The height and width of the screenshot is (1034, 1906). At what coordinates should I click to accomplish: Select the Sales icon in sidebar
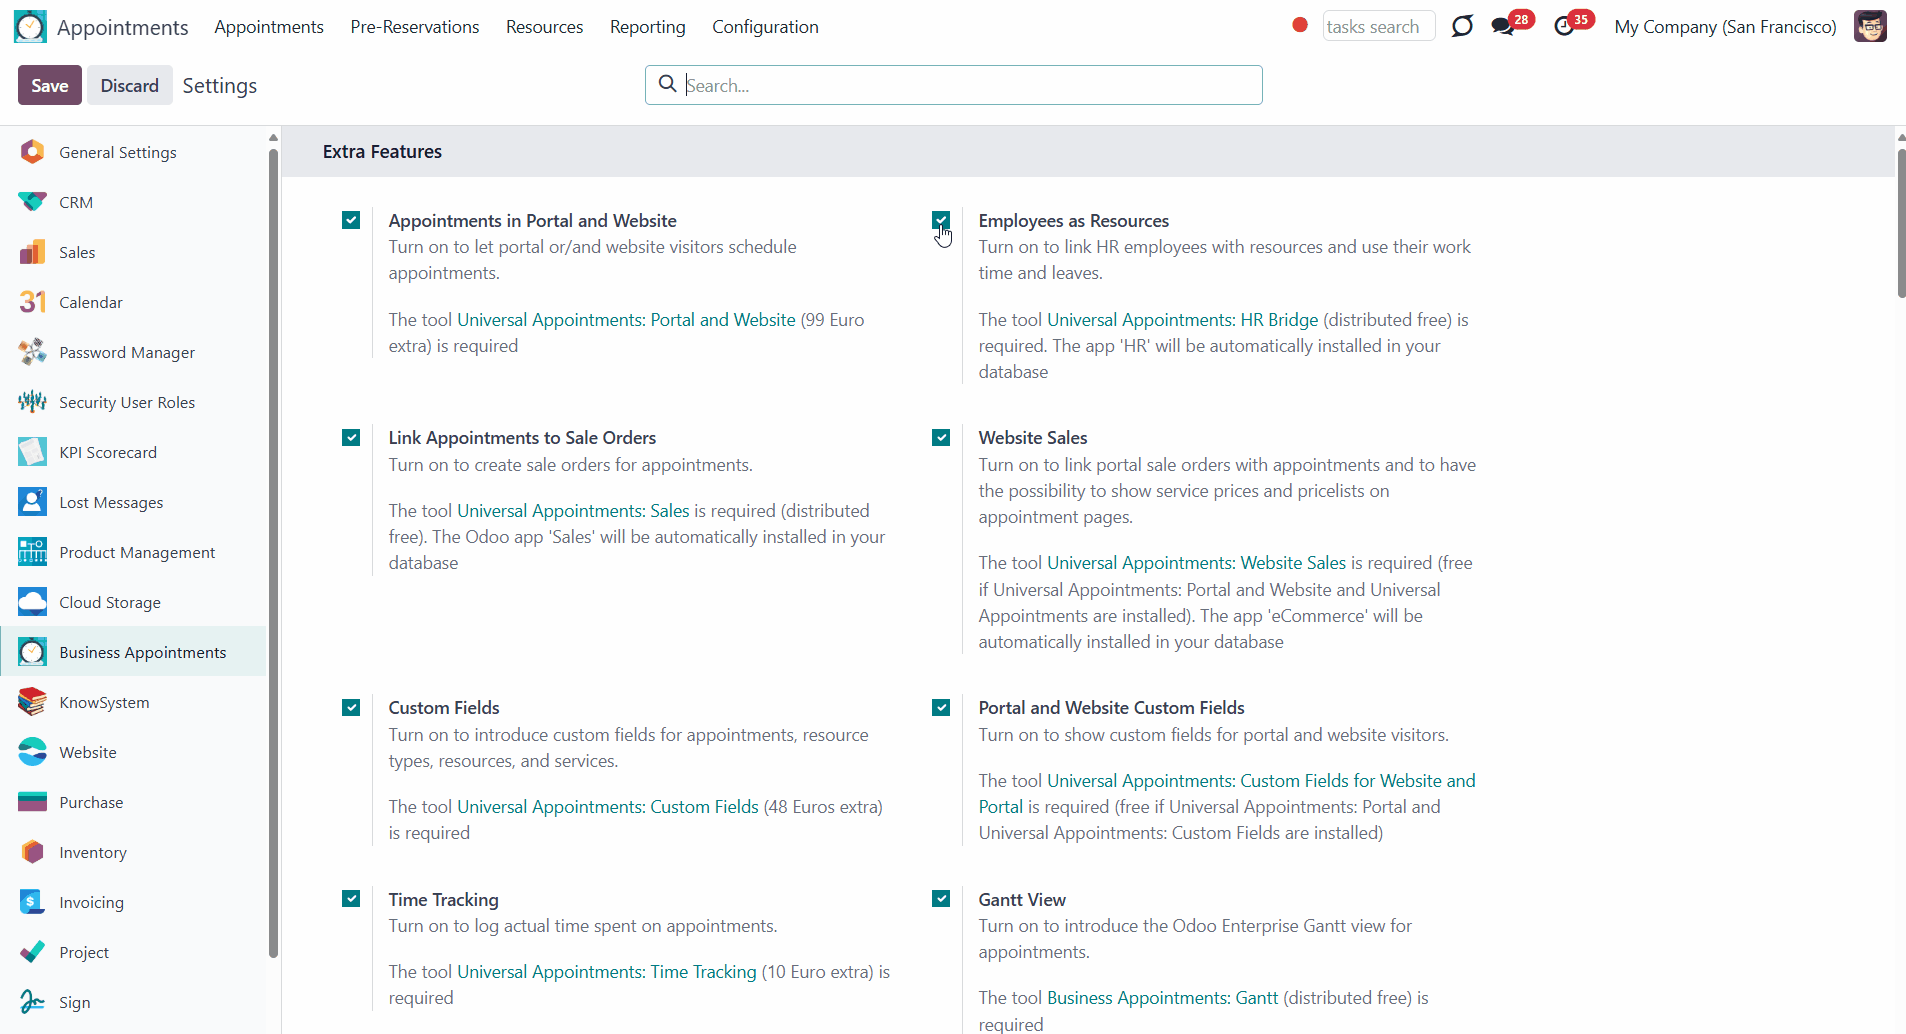point(32,252)
